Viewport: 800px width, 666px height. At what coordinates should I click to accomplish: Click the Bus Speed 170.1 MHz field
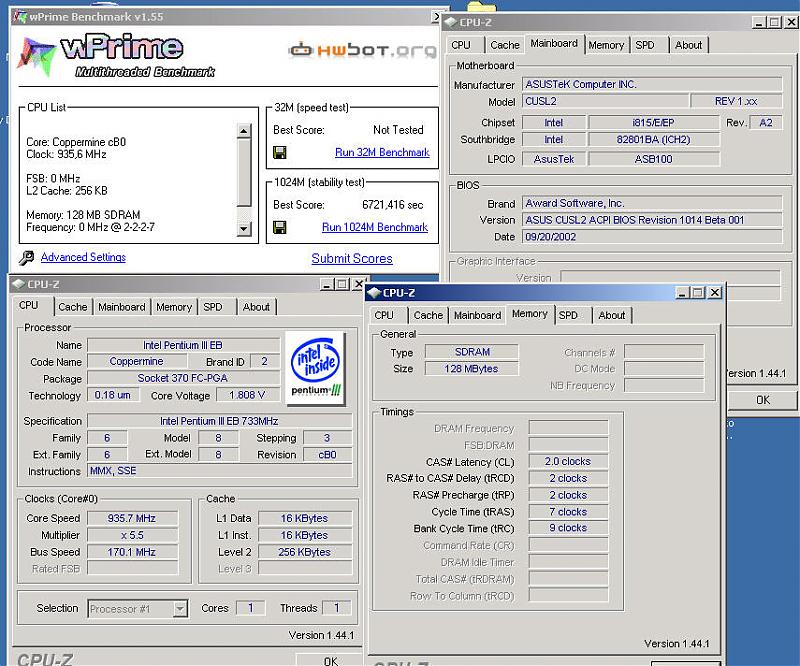(x=132, y=552)
